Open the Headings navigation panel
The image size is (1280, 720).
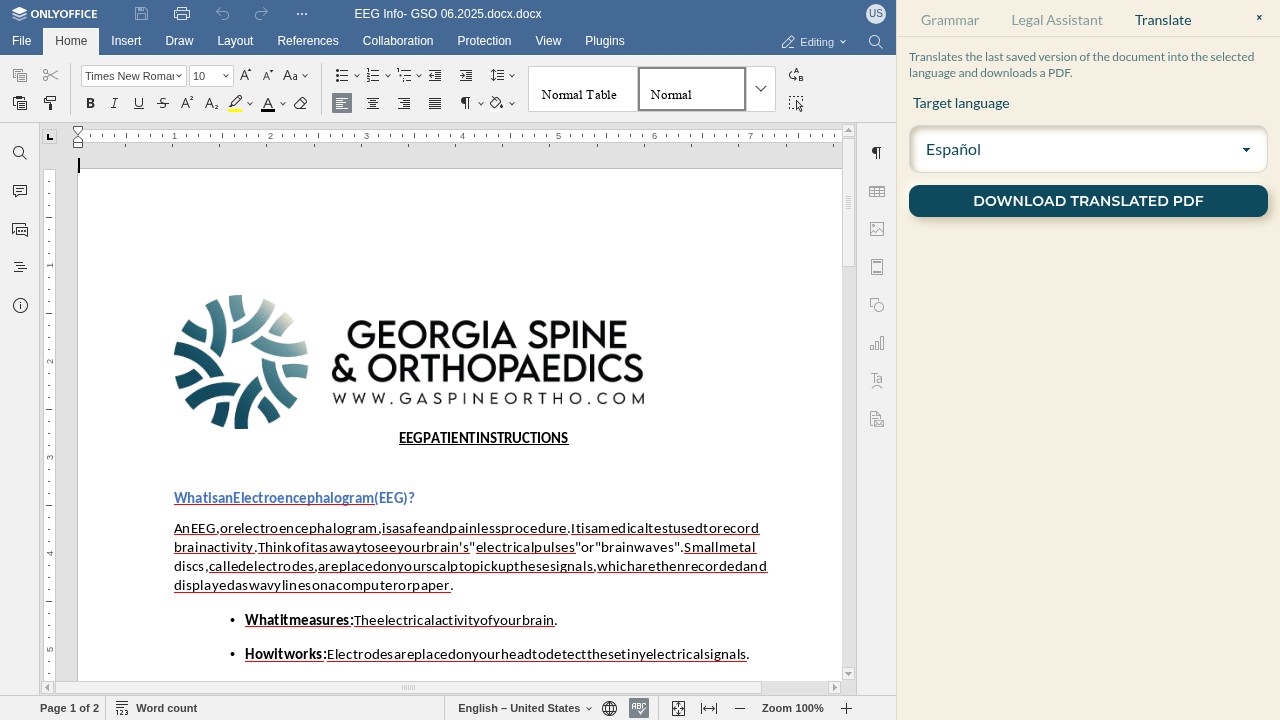pyautogui.click(x=20, y=267)
